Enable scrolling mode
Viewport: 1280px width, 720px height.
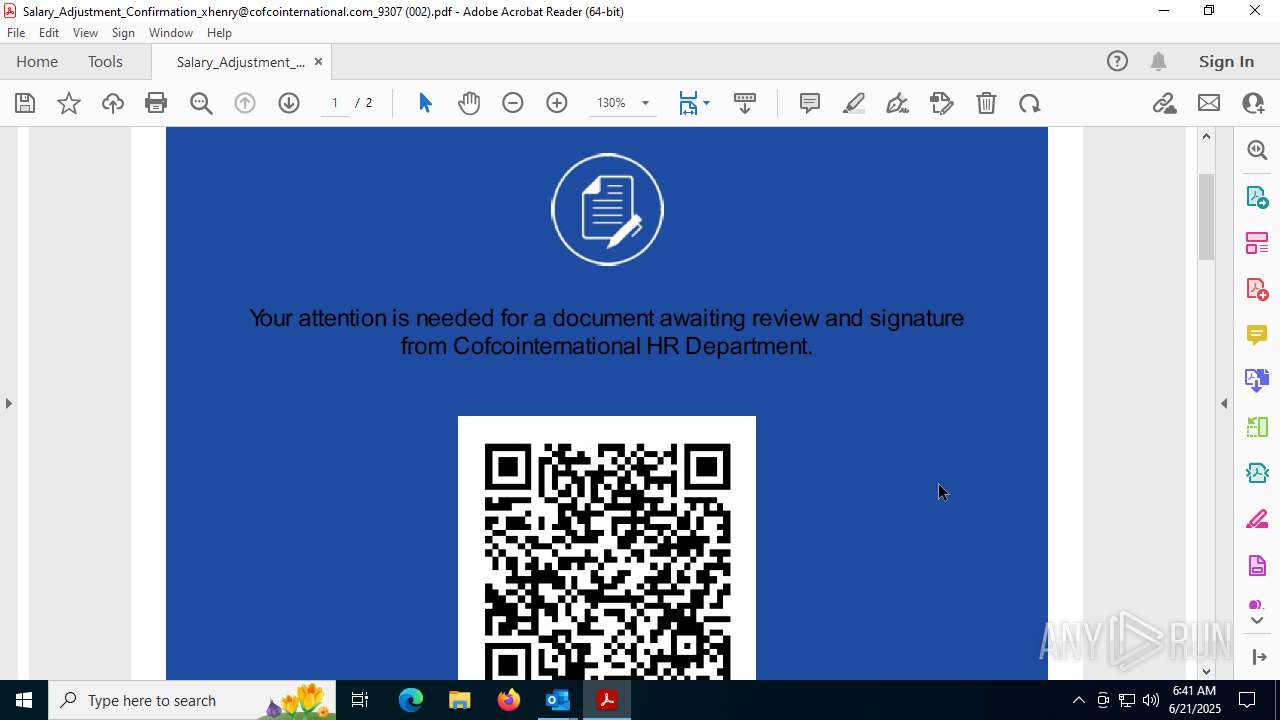(x=745, y=103)
